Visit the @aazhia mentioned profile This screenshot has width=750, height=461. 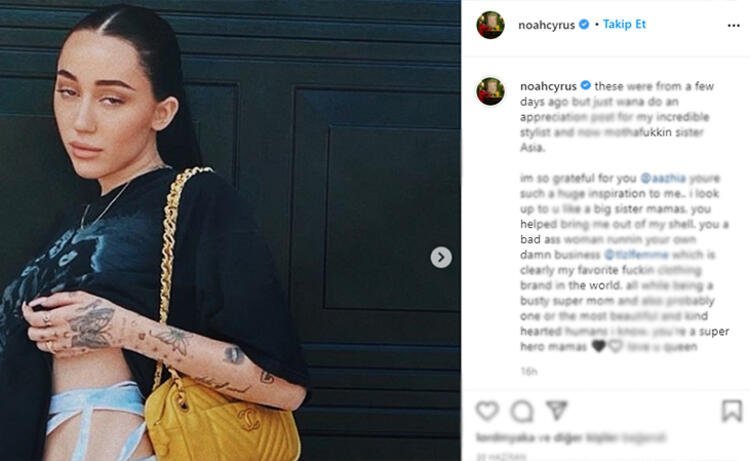pos(663,178)
